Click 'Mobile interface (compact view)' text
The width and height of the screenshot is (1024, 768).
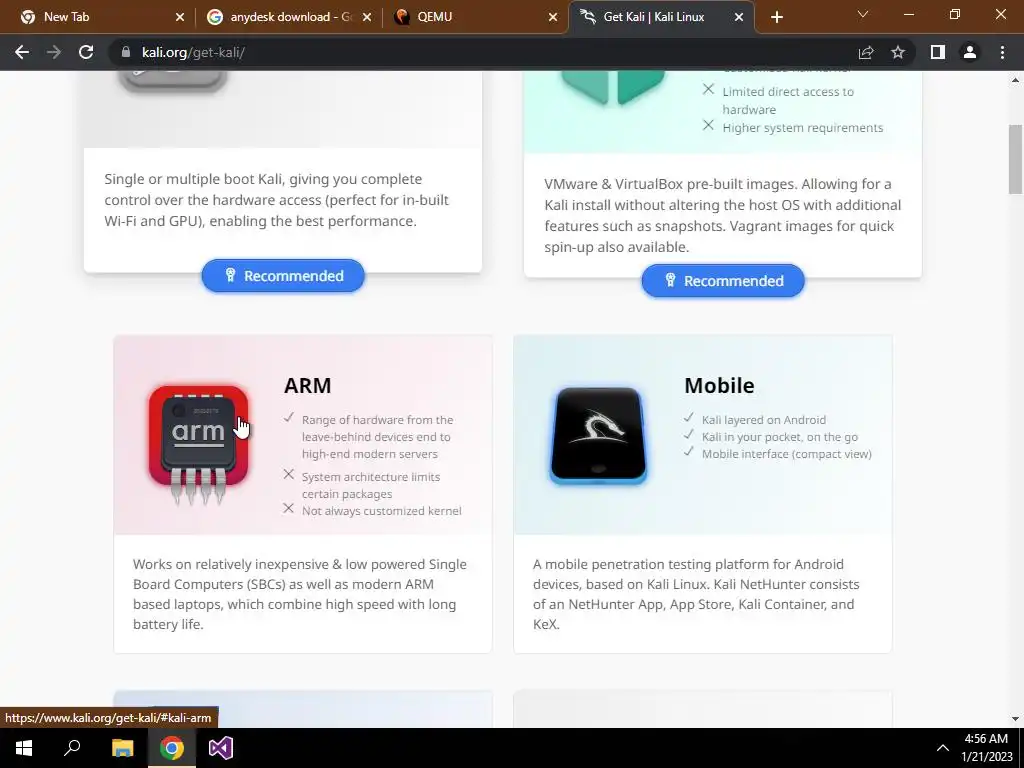click(x=787, y=454)
